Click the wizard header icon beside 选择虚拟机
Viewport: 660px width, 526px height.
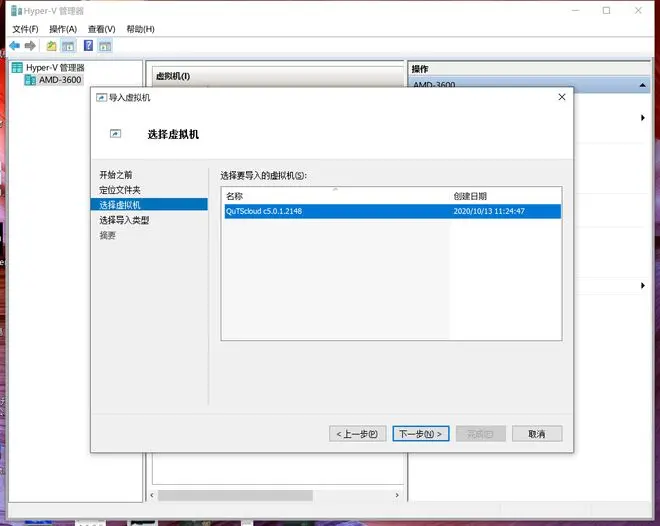(115, 133)
